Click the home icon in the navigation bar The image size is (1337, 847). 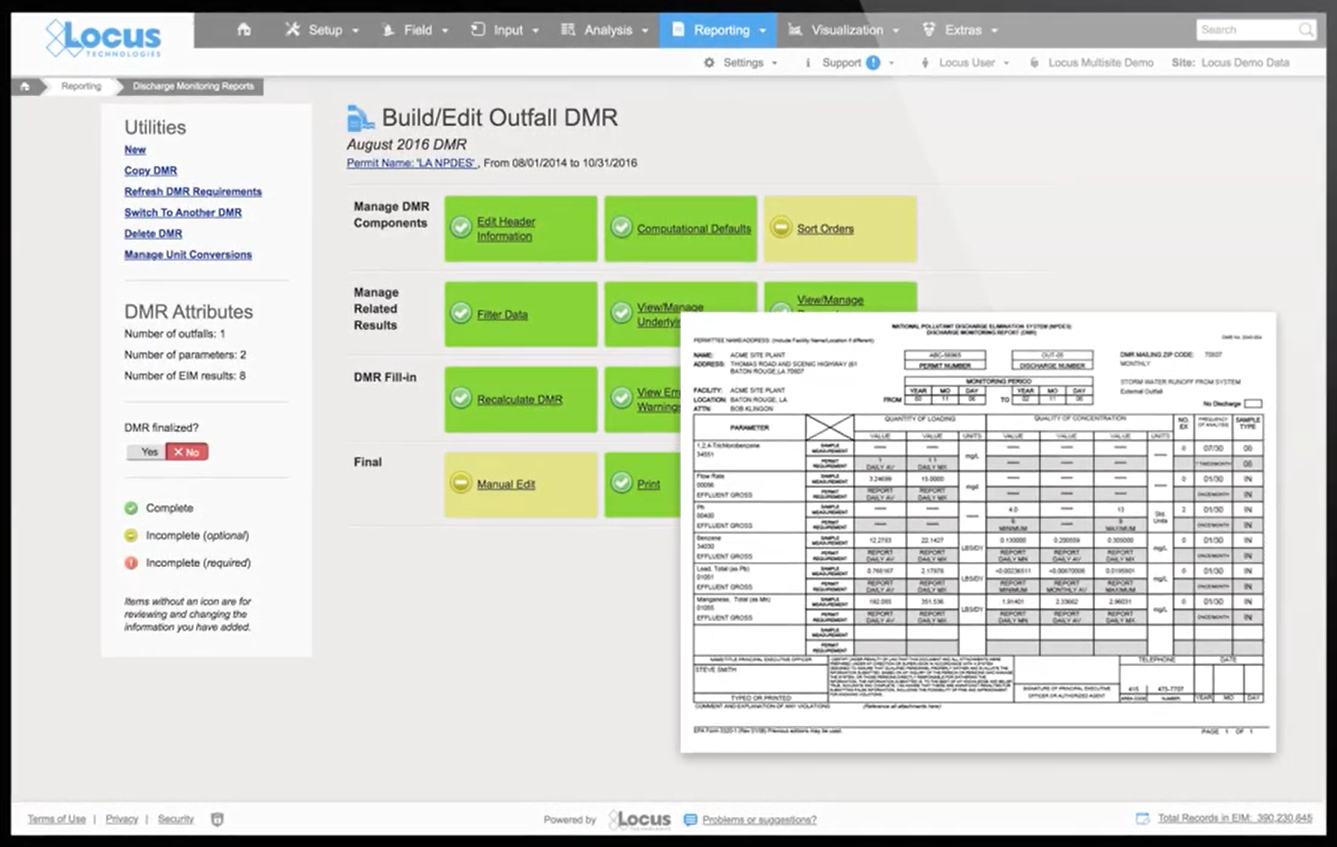[x=244, y=30]
